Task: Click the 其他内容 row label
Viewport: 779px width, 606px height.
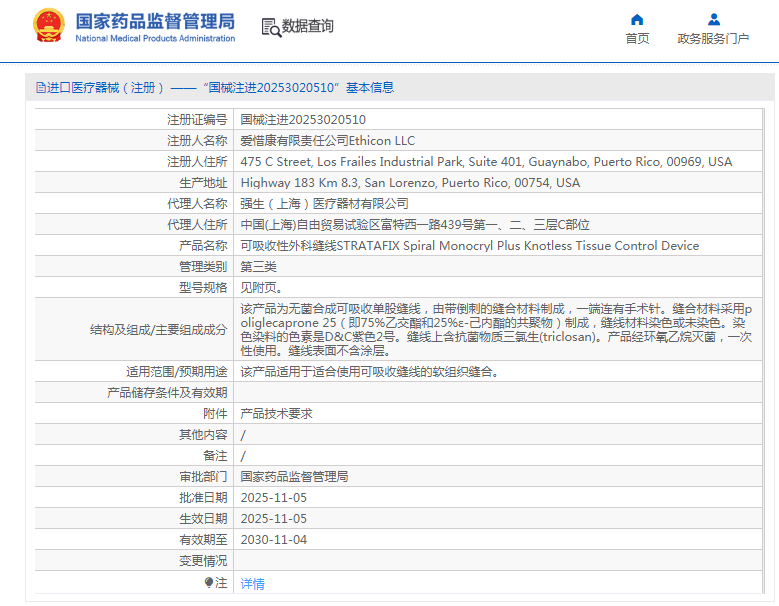Action: pyautogui.click(x=203, y=435)
